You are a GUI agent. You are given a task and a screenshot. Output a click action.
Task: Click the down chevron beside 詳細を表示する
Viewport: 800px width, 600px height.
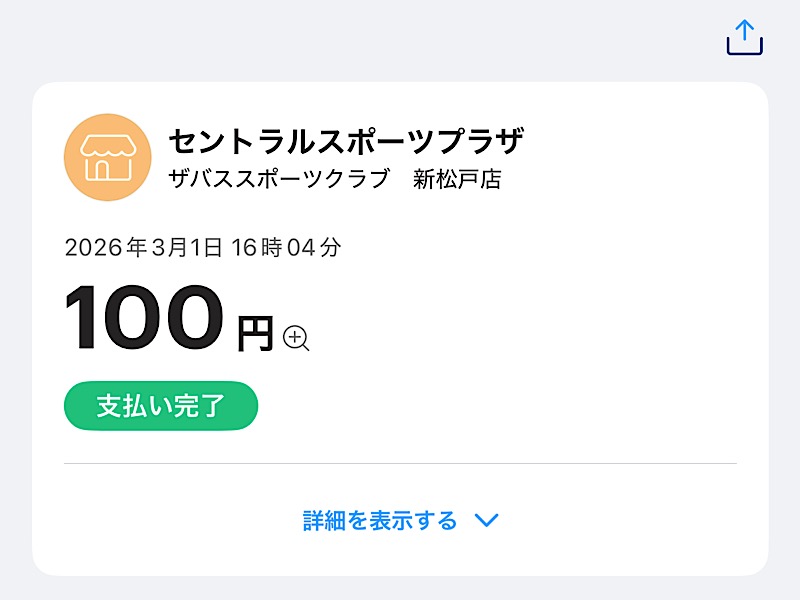(486, 520)
